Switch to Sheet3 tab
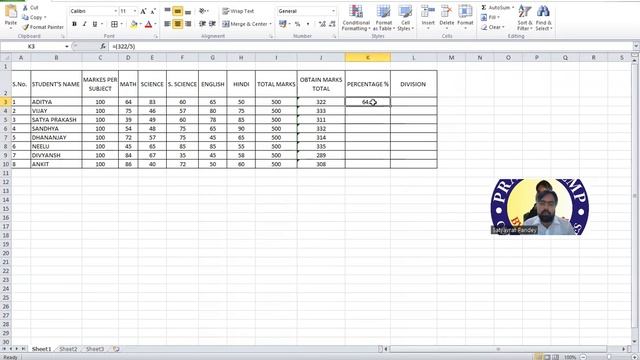This screenshot has width=640, height=360. (95, 349)
